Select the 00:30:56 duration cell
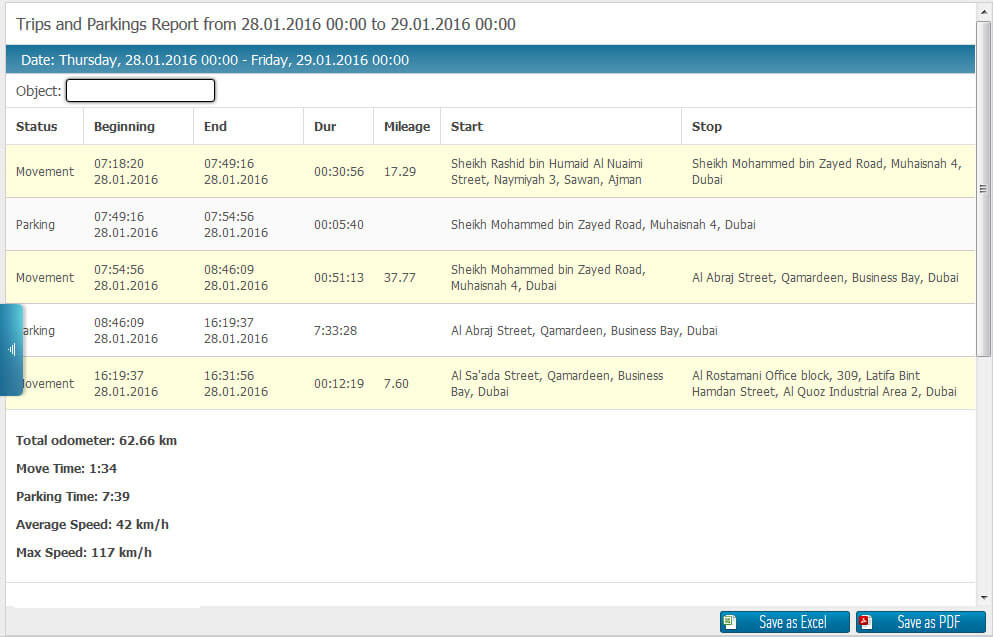This screenshot has width=993, height=637. pos(339,172)
